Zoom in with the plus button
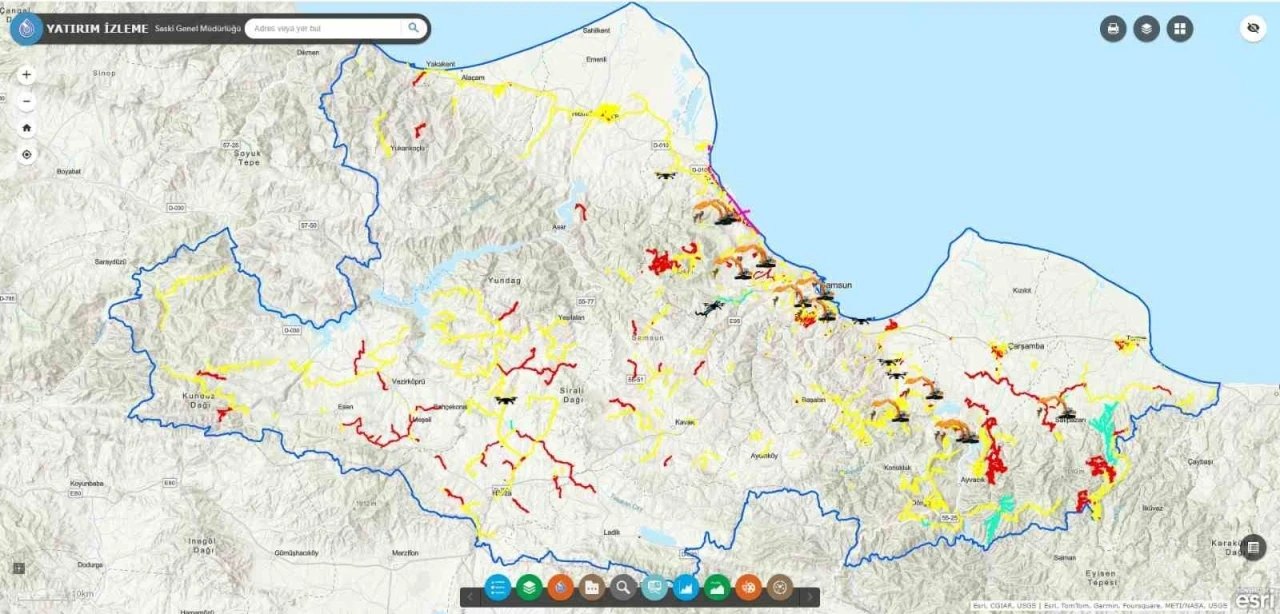The image size is (1280, 614). (x=27, y=75)
